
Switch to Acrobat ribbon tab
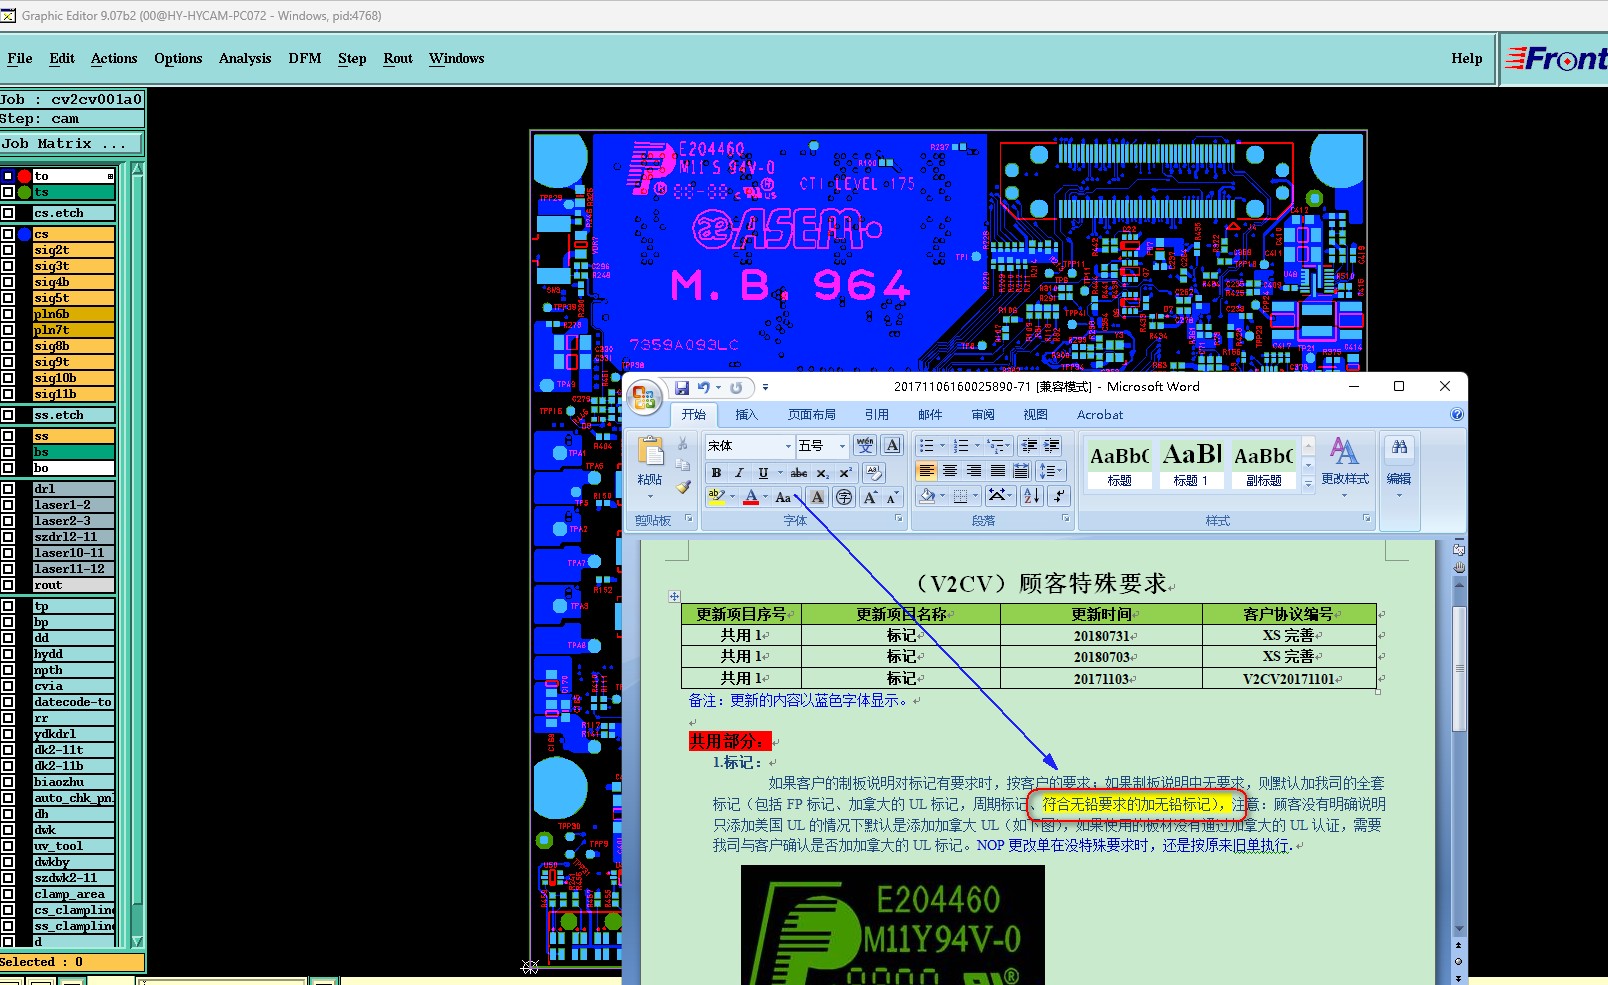1099,415
